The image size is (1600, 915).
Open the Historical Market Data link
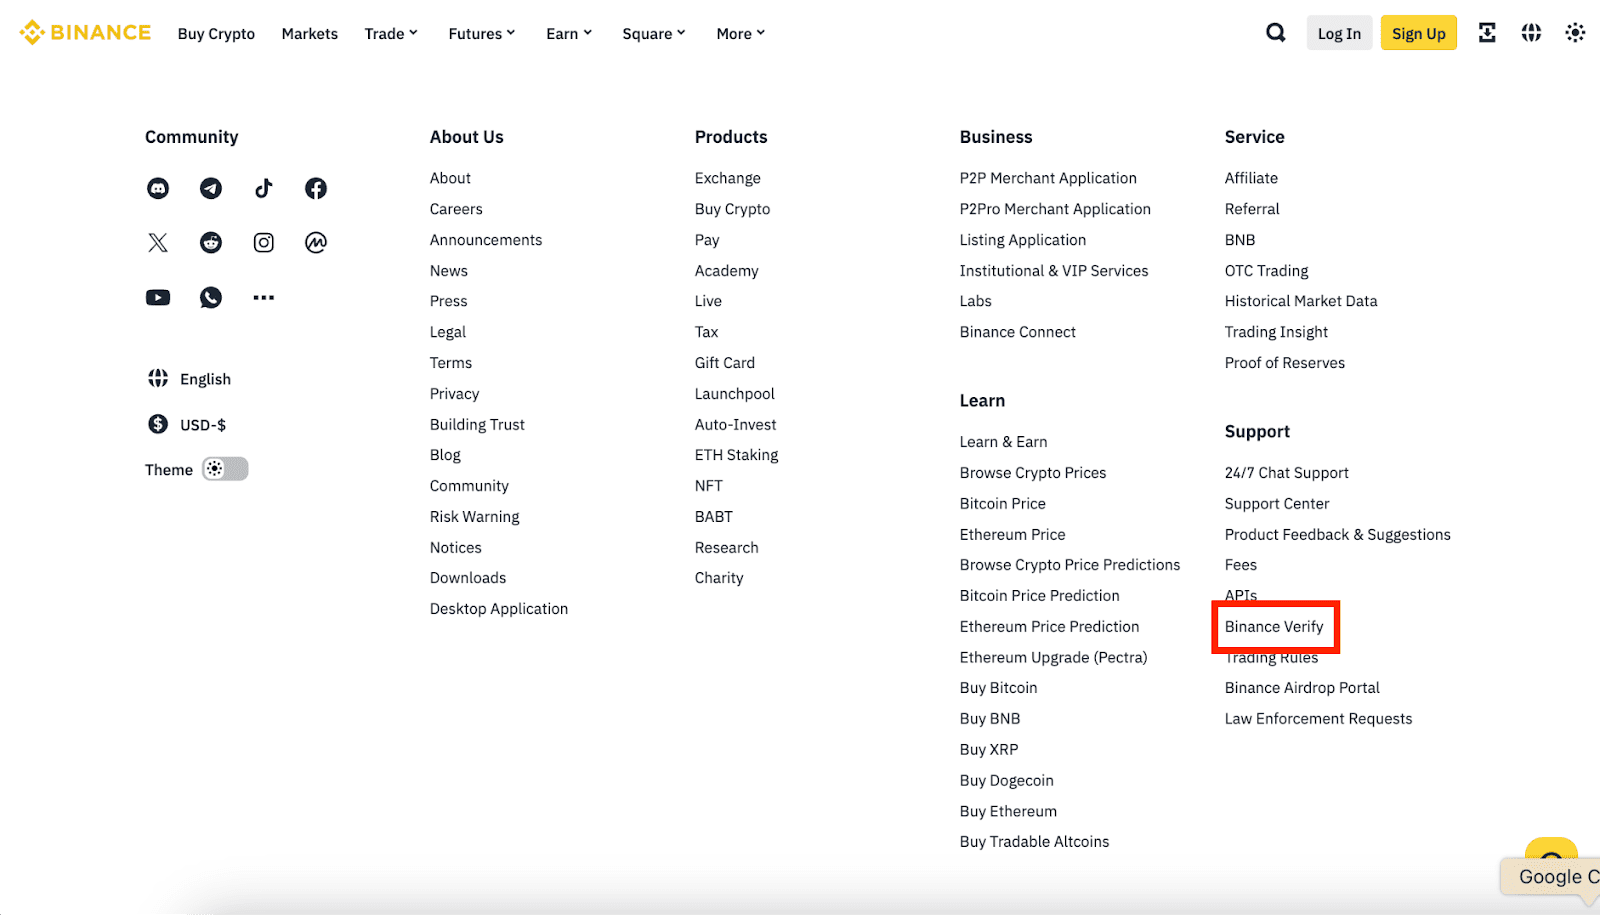click(1301, 301)
